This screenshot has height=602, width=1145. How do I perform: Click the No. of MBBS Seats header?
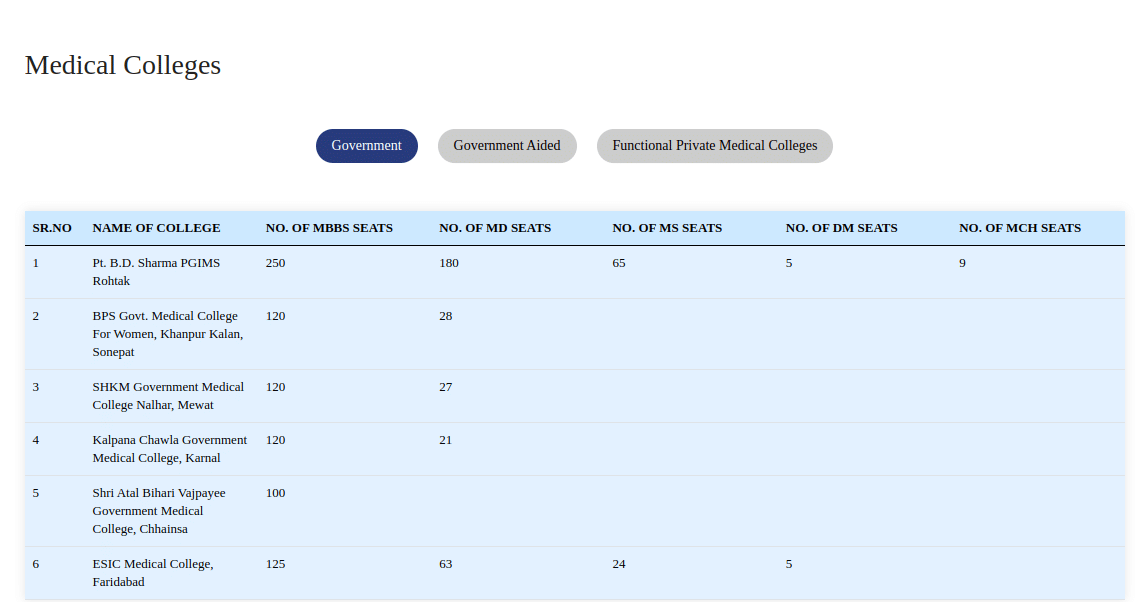(329, 228)
